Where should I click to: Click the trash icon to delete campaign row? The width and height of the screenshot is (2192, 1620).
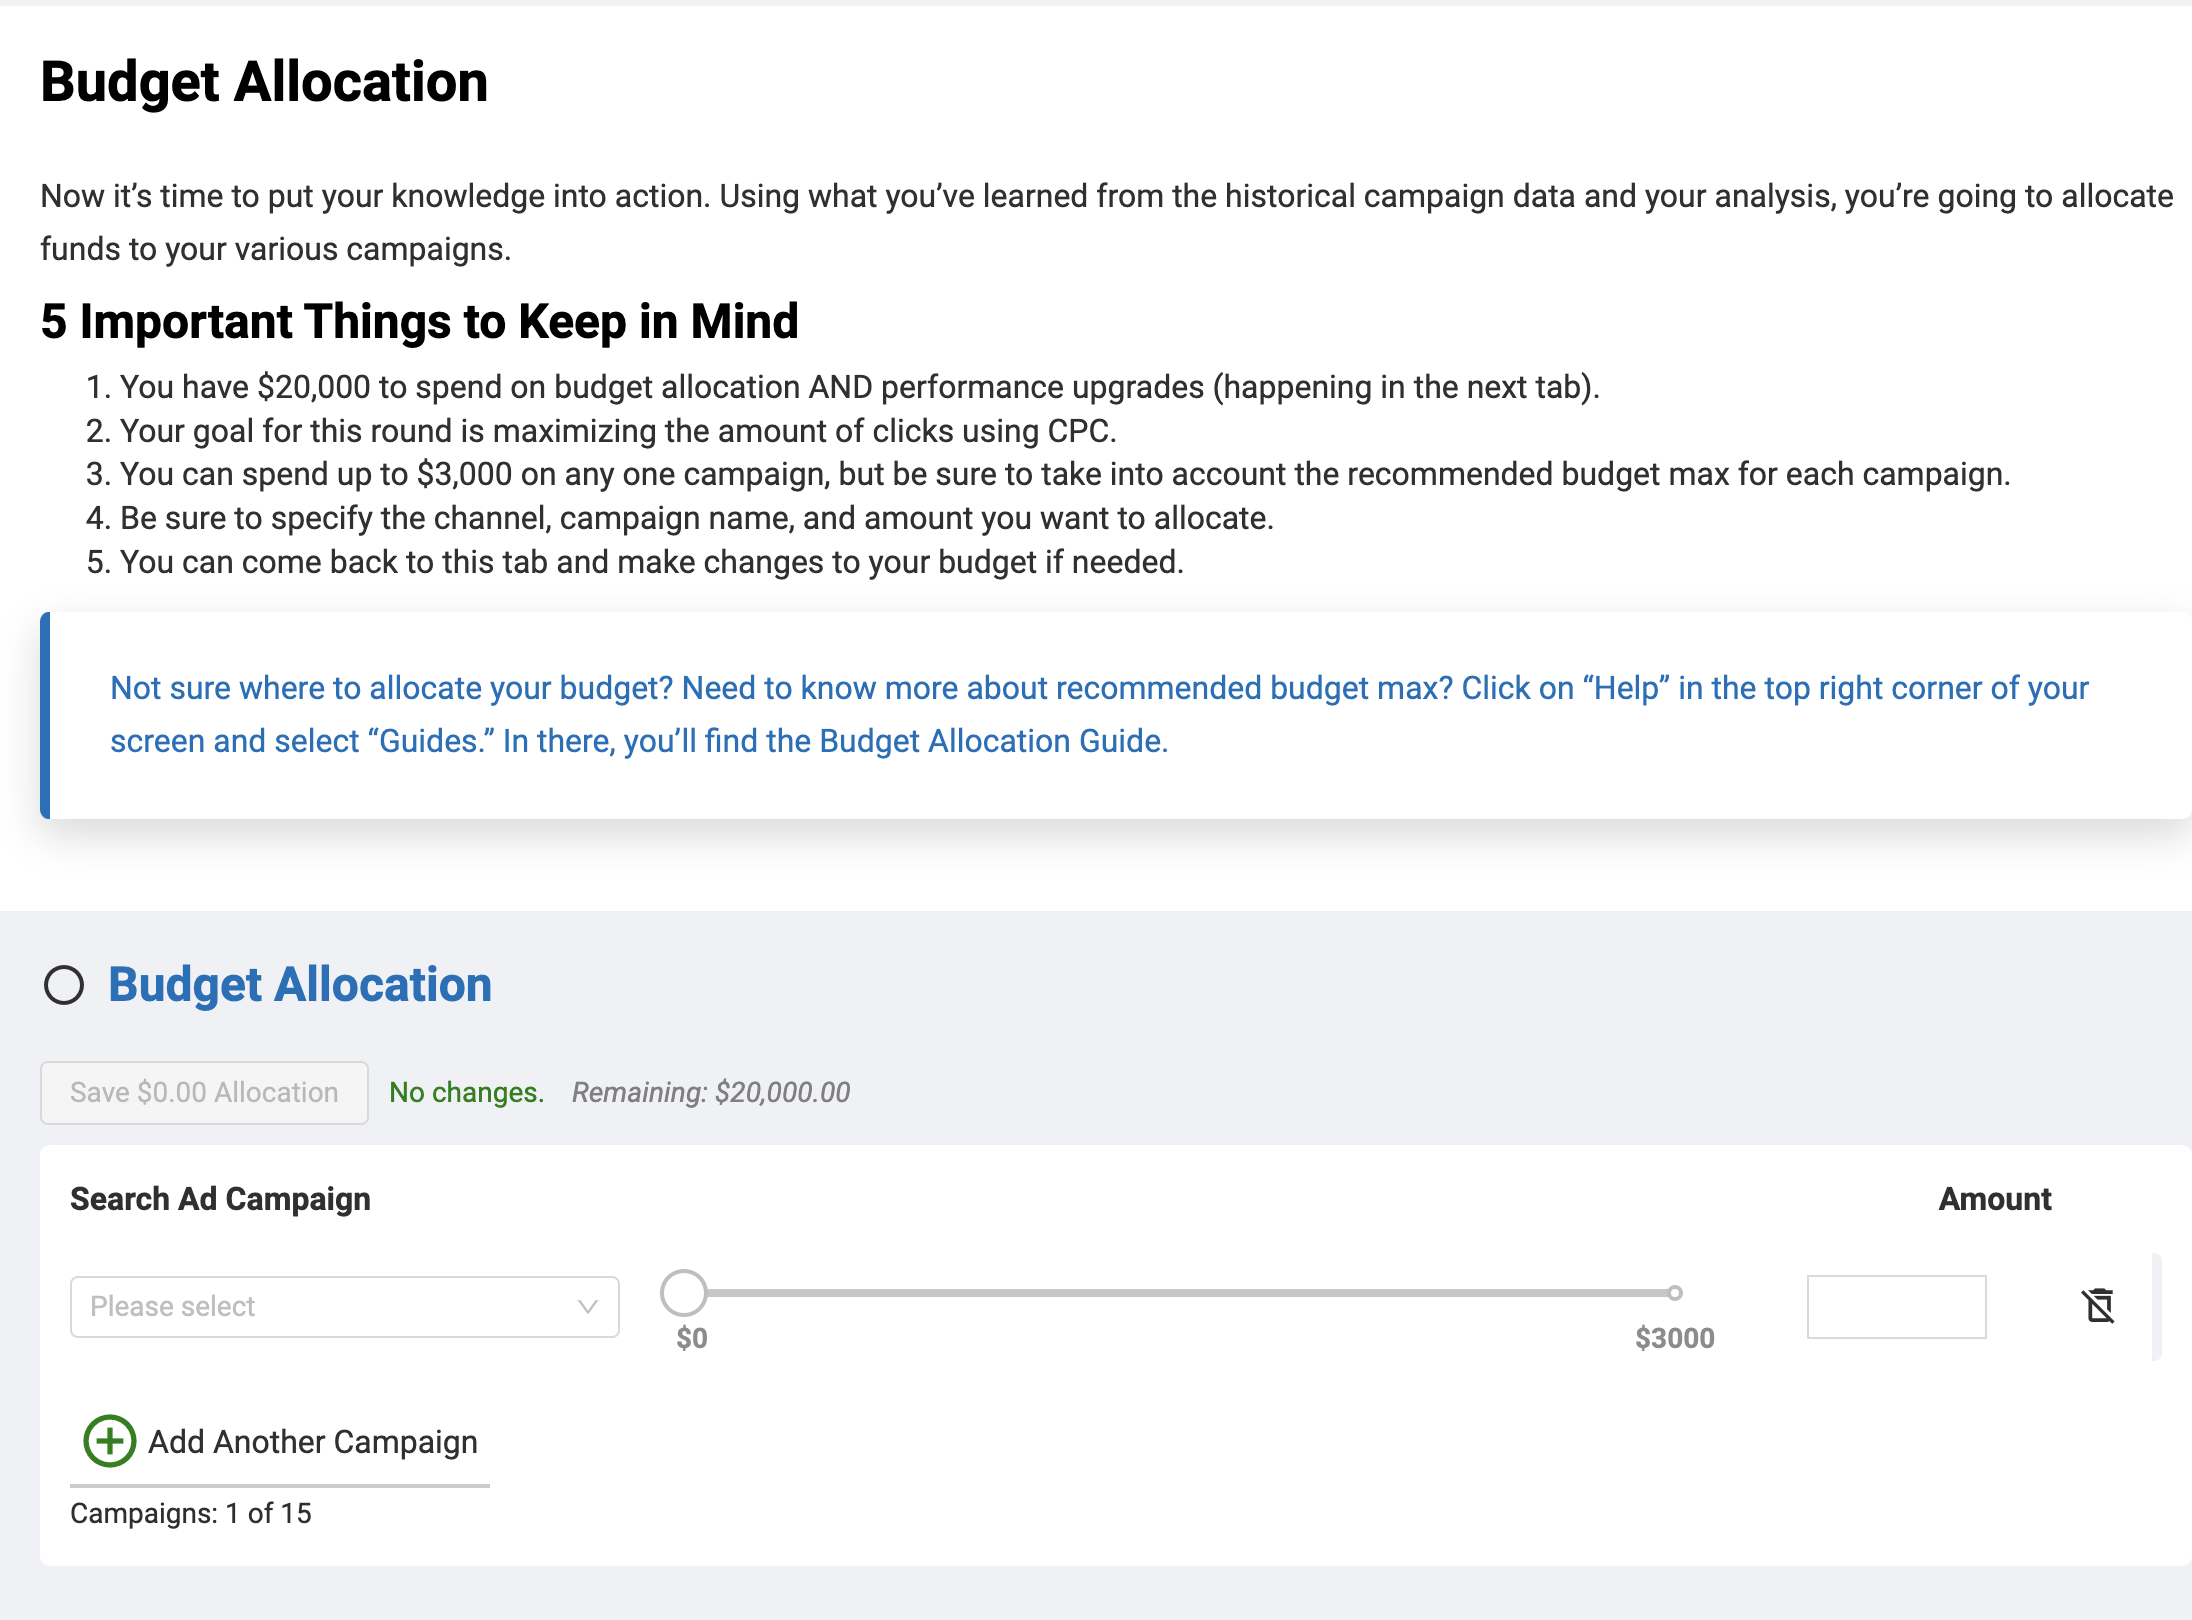[2098, 1305]
